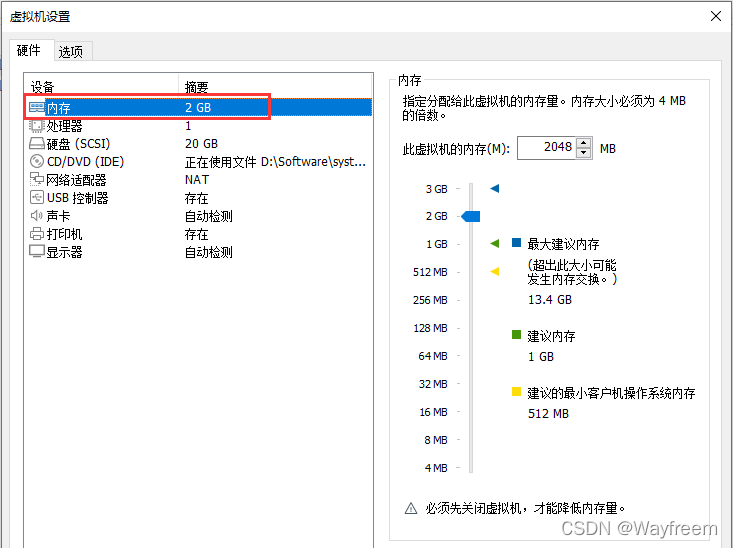The image size is (733, 548).
Task: Click the green 建议内存 legend square
Action: coord(517,334)
